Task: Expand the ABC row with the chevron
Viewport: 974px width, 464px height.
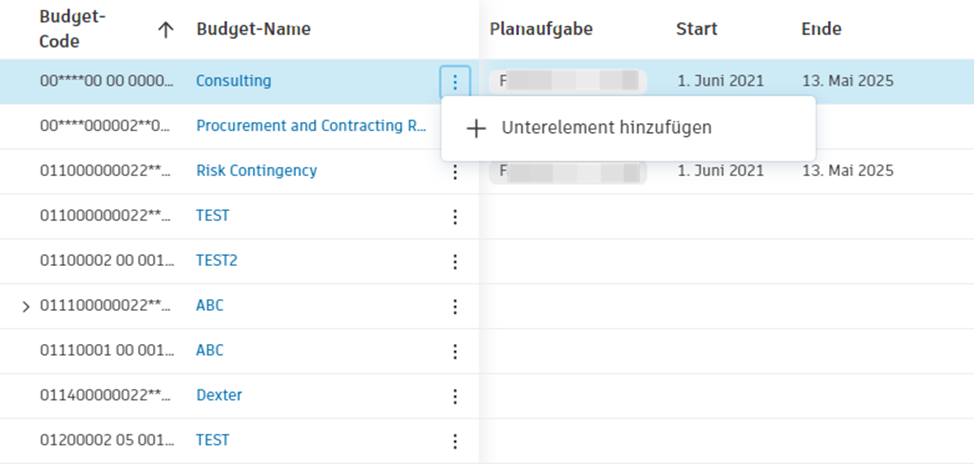Action: click(26, 306)
